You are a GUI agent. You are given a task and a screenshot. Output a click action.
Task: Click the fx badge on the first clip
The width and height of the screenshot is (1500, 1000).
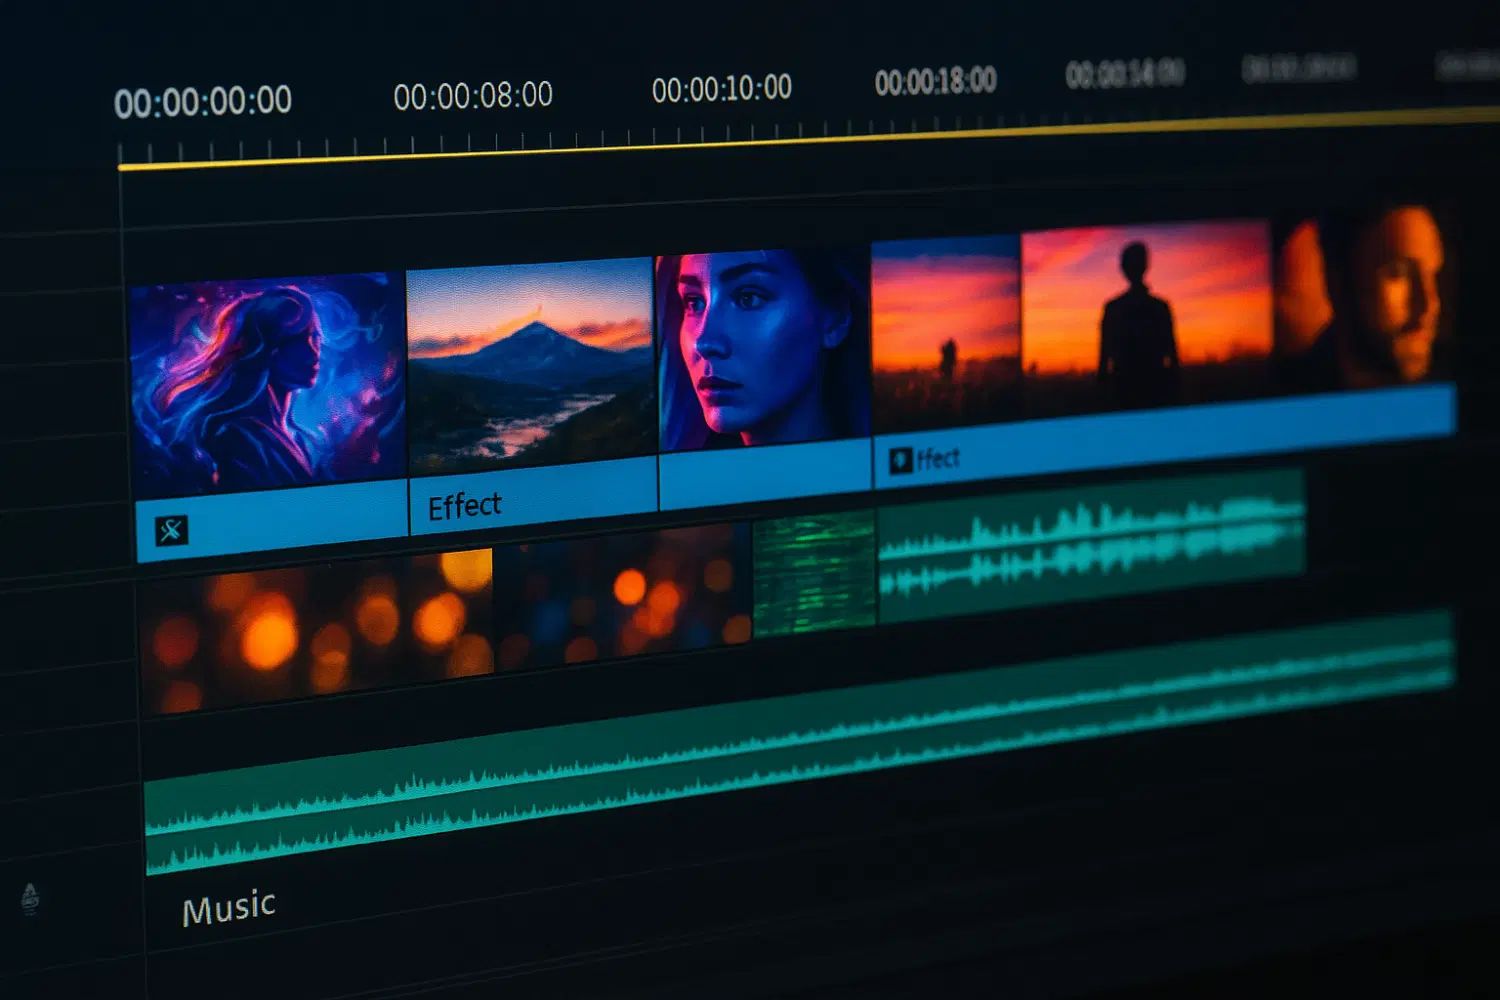click(x=171, y=529)
